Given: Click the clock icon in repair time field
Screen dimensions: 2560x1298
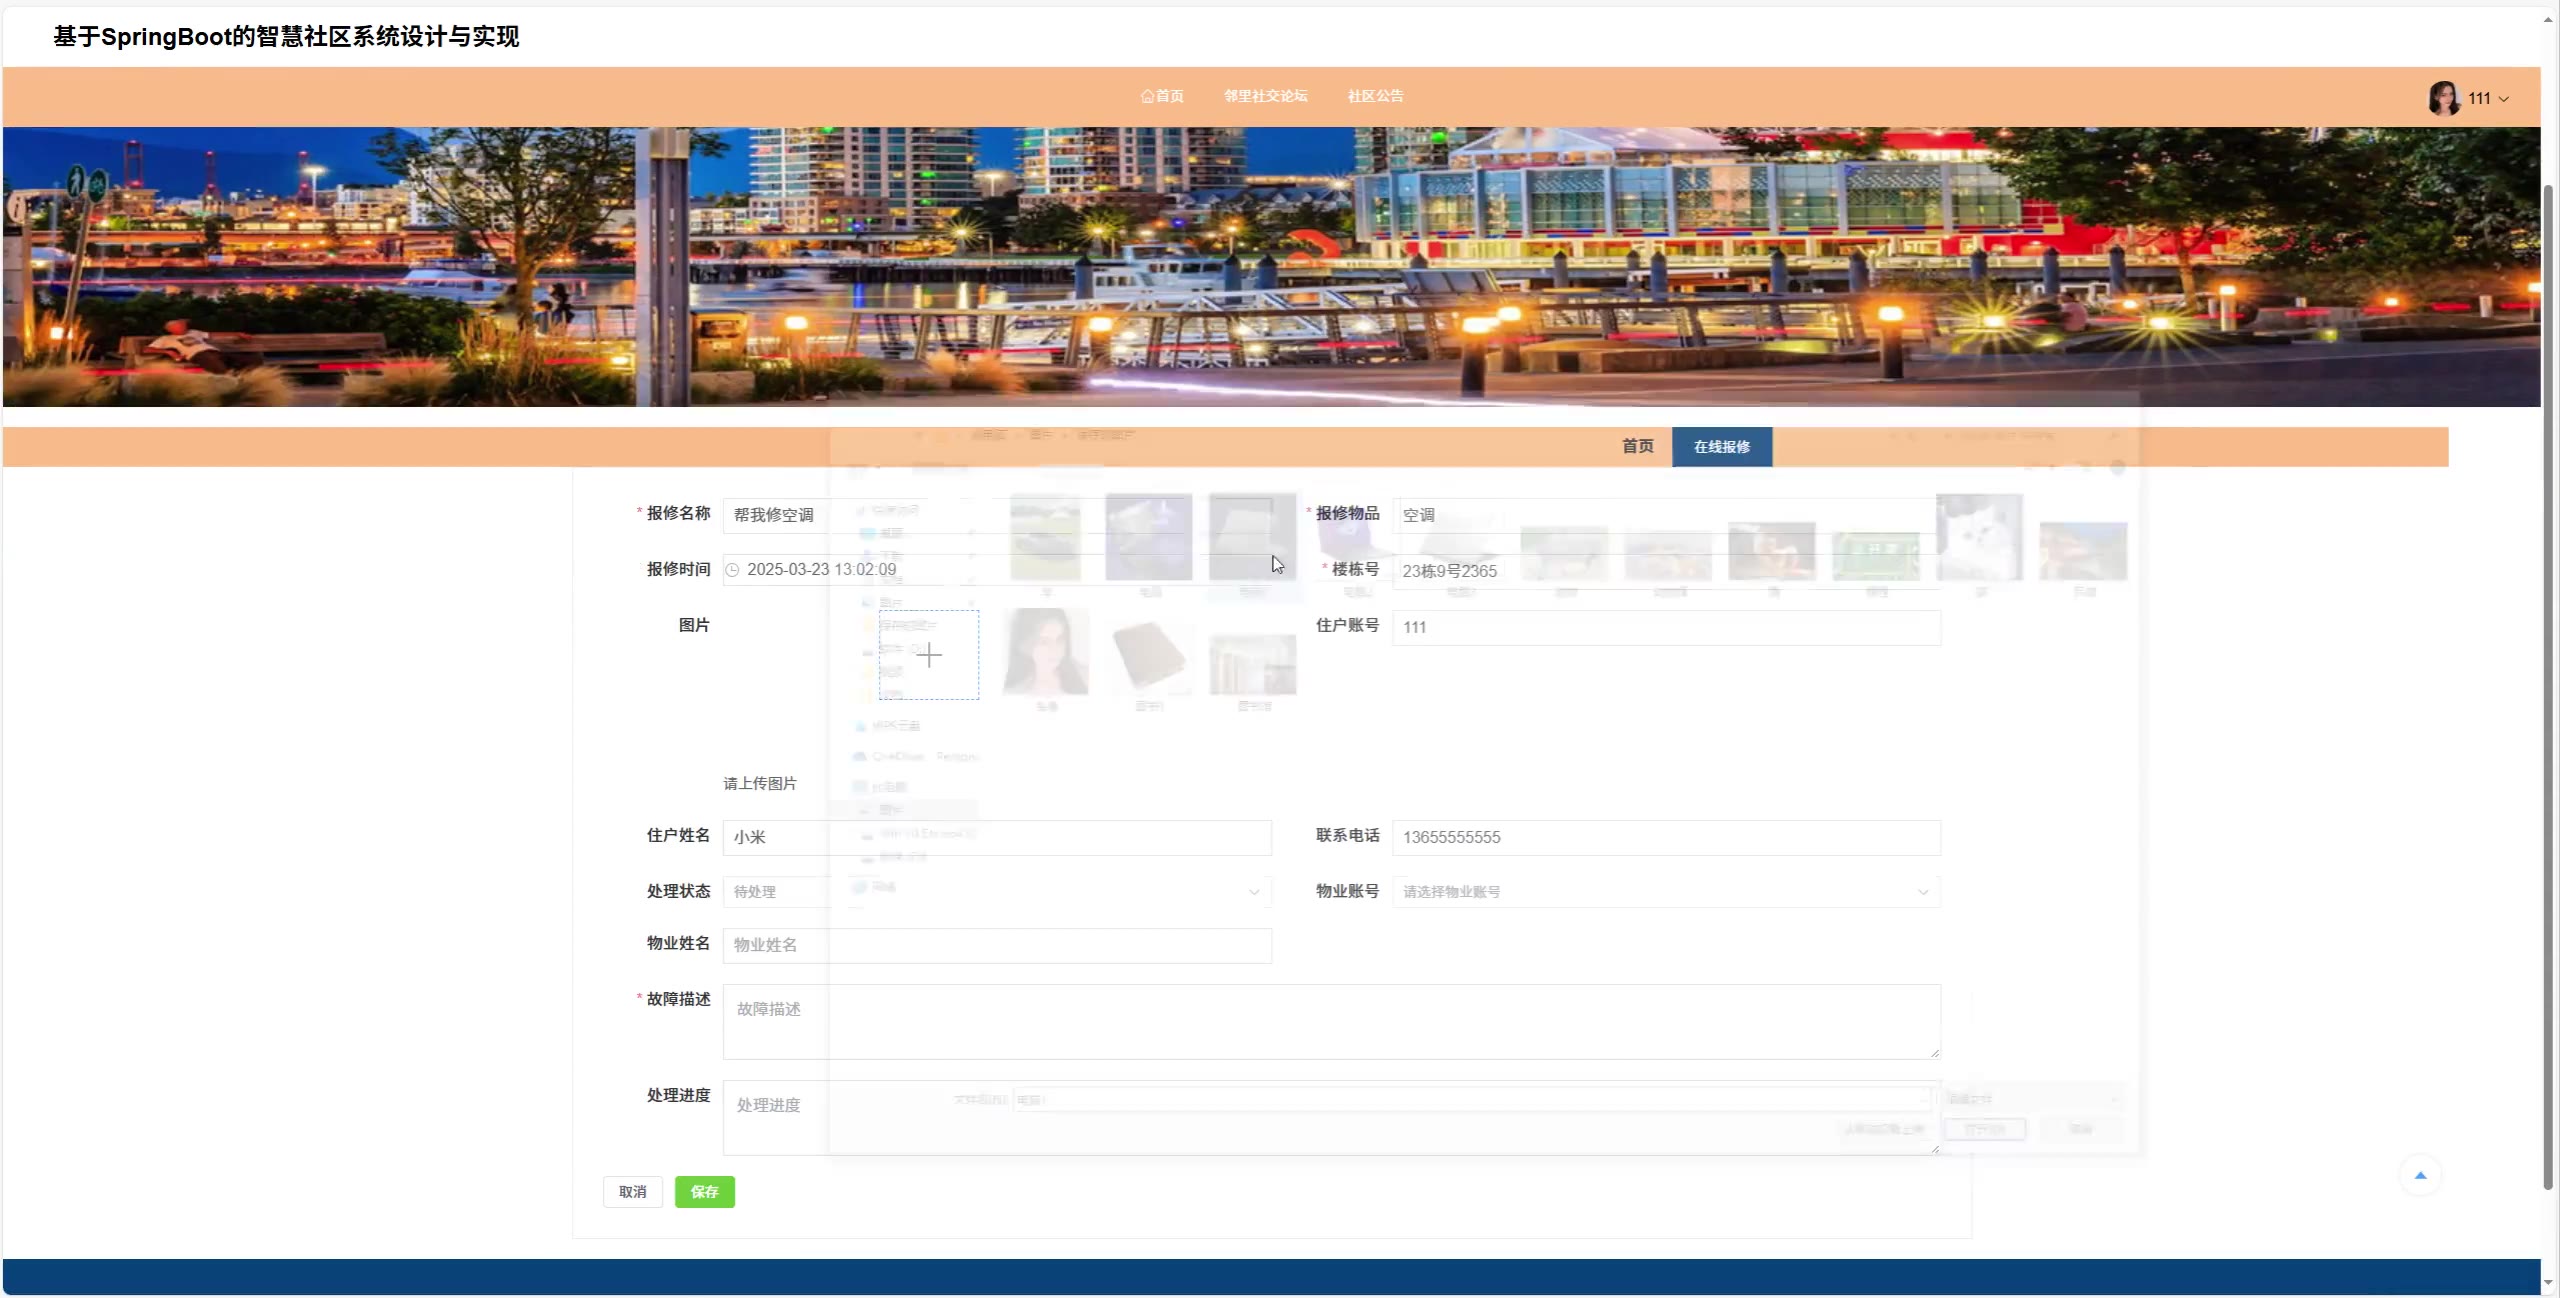Looking at the screenshot, I should coord(732,570).
